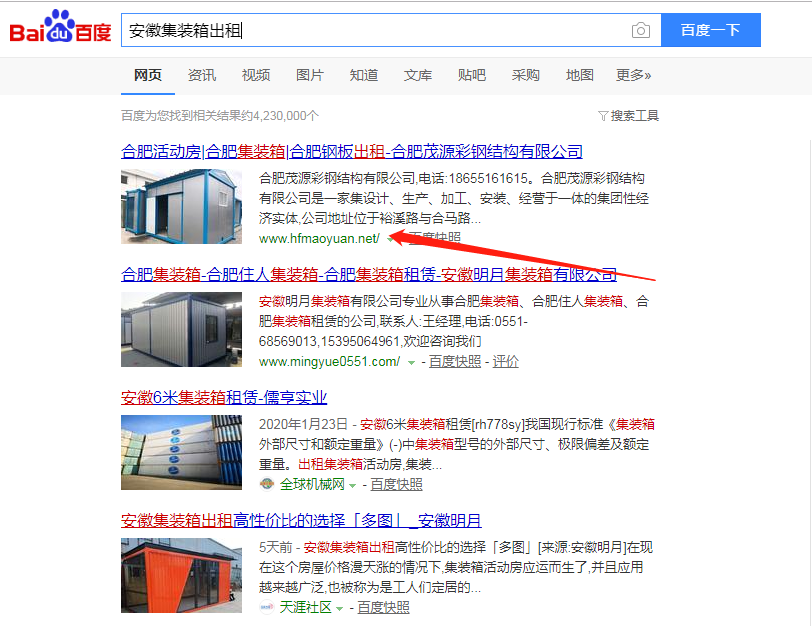Open the 地图 tab

point(579,75)
